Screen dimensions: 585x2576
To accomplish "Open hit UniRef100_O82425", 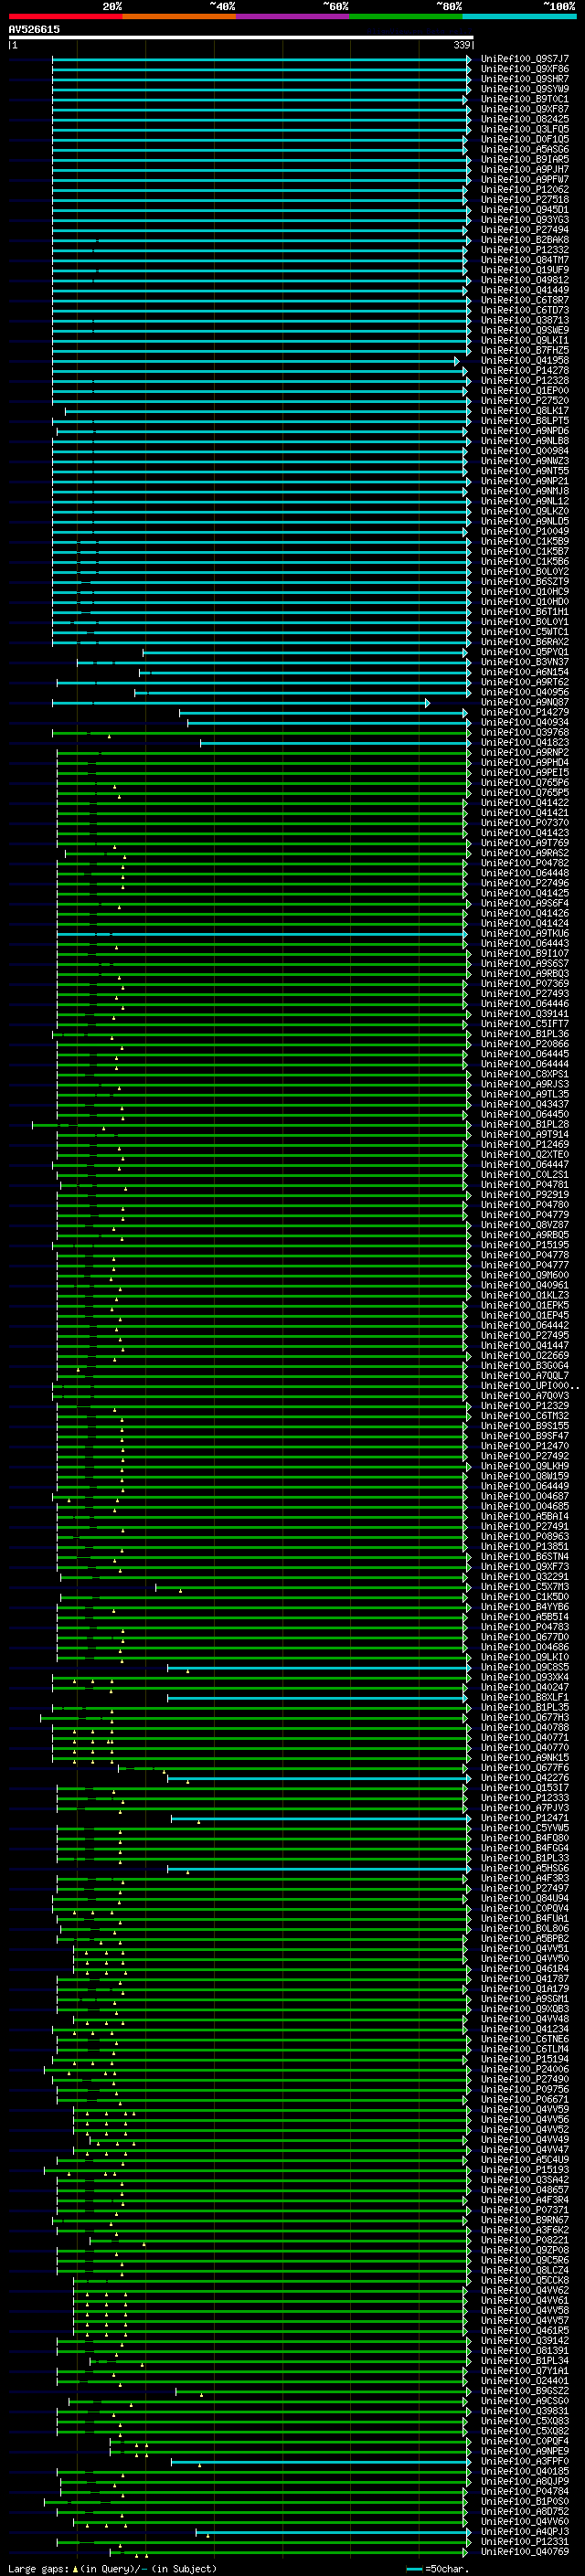I will pos(525,119).
